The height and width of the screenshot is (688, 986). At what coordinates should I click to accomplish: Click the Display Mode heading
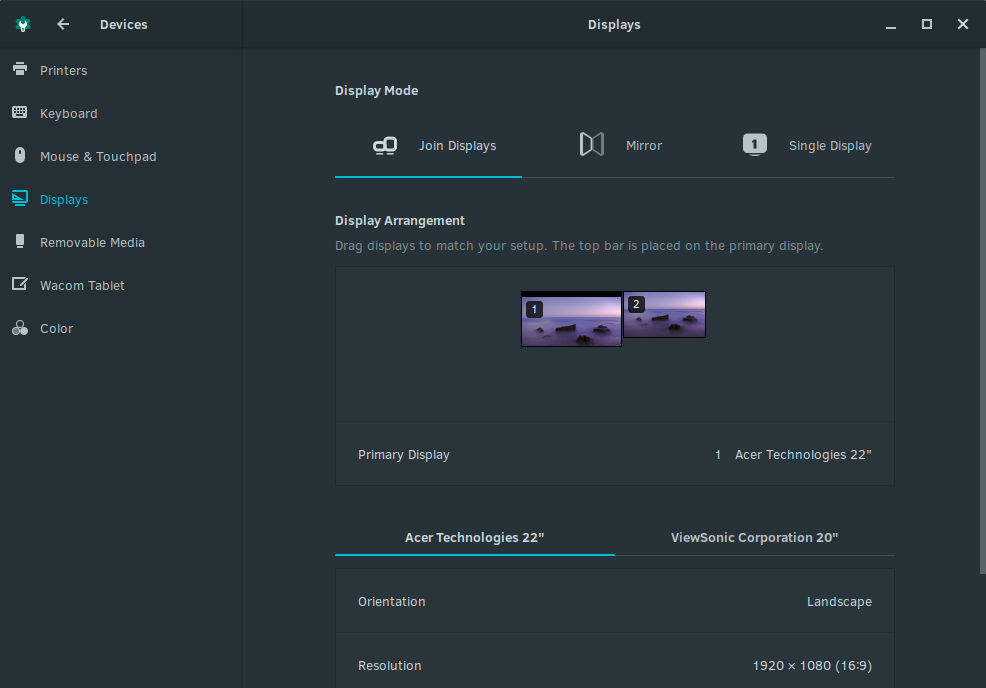(x=377, y=91)
